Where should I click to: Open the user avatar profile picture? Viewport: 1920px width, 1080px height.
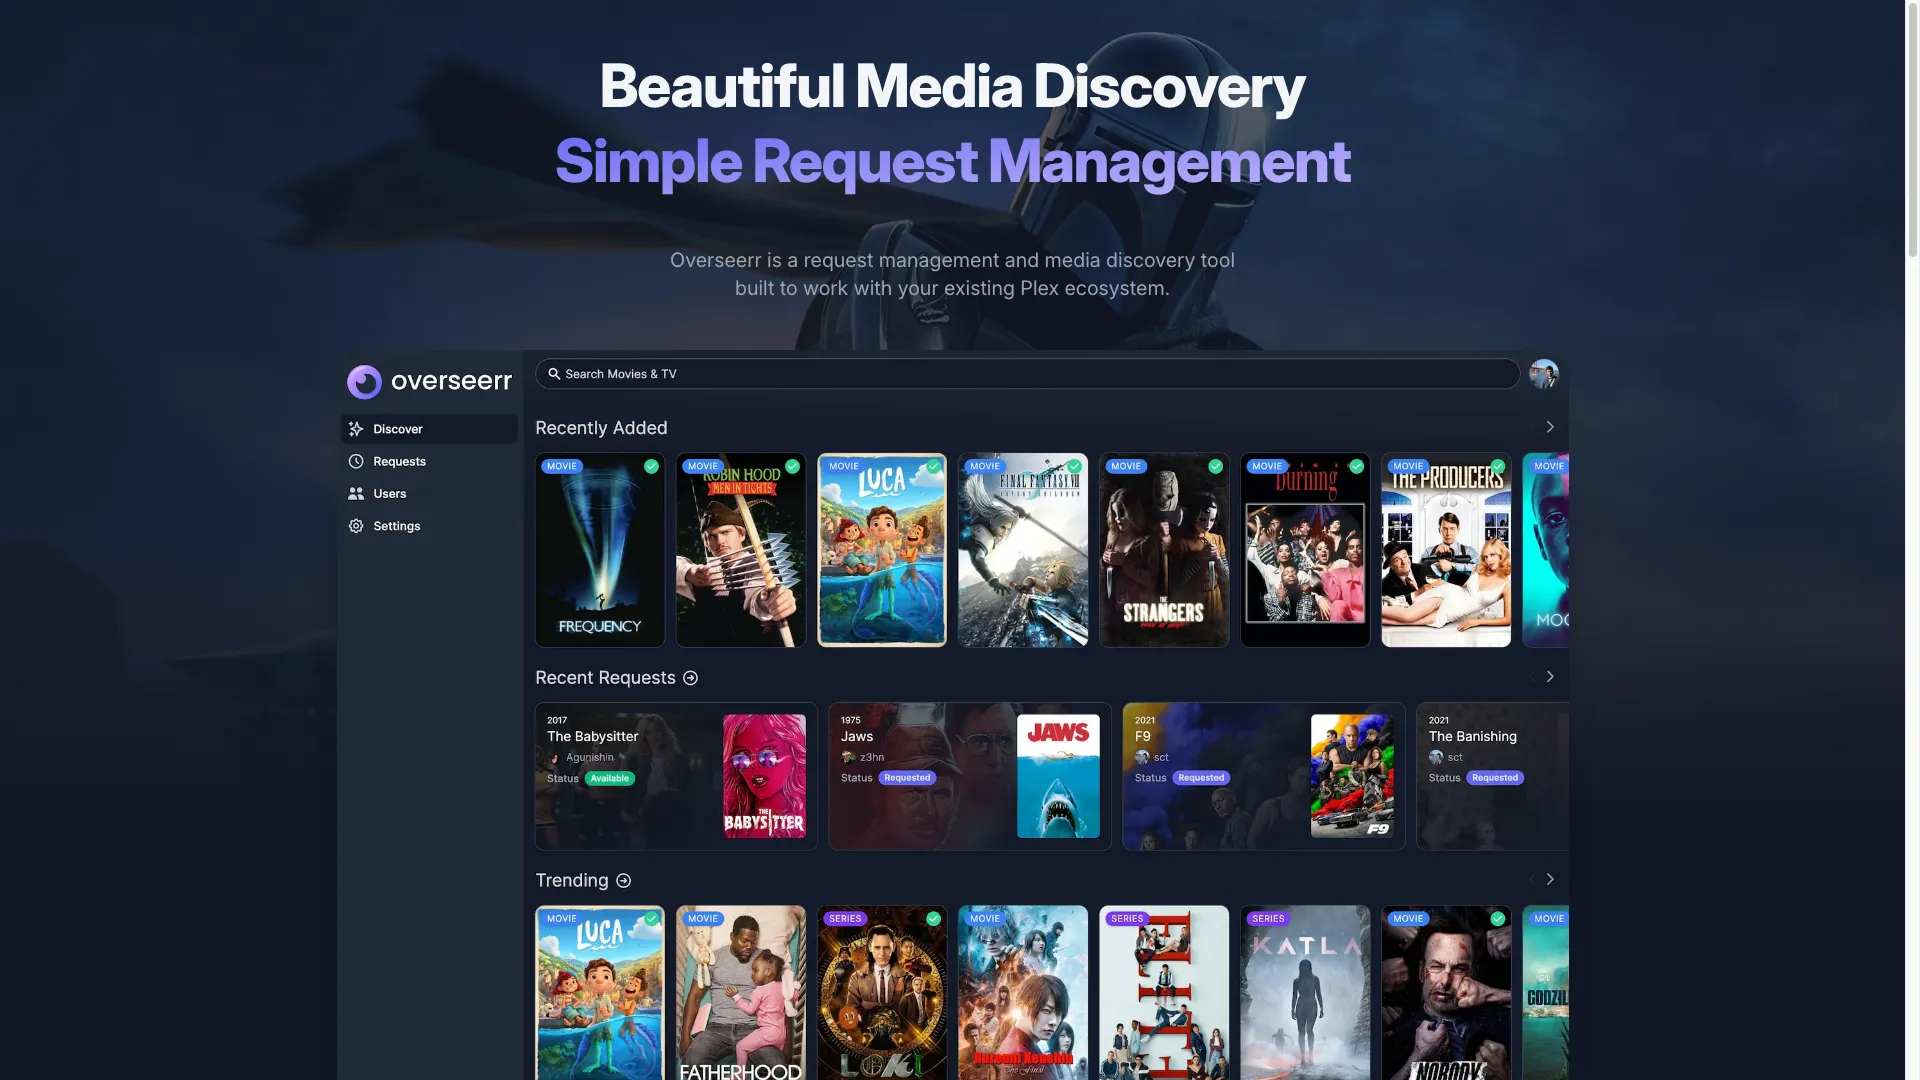click(1543, 374)
